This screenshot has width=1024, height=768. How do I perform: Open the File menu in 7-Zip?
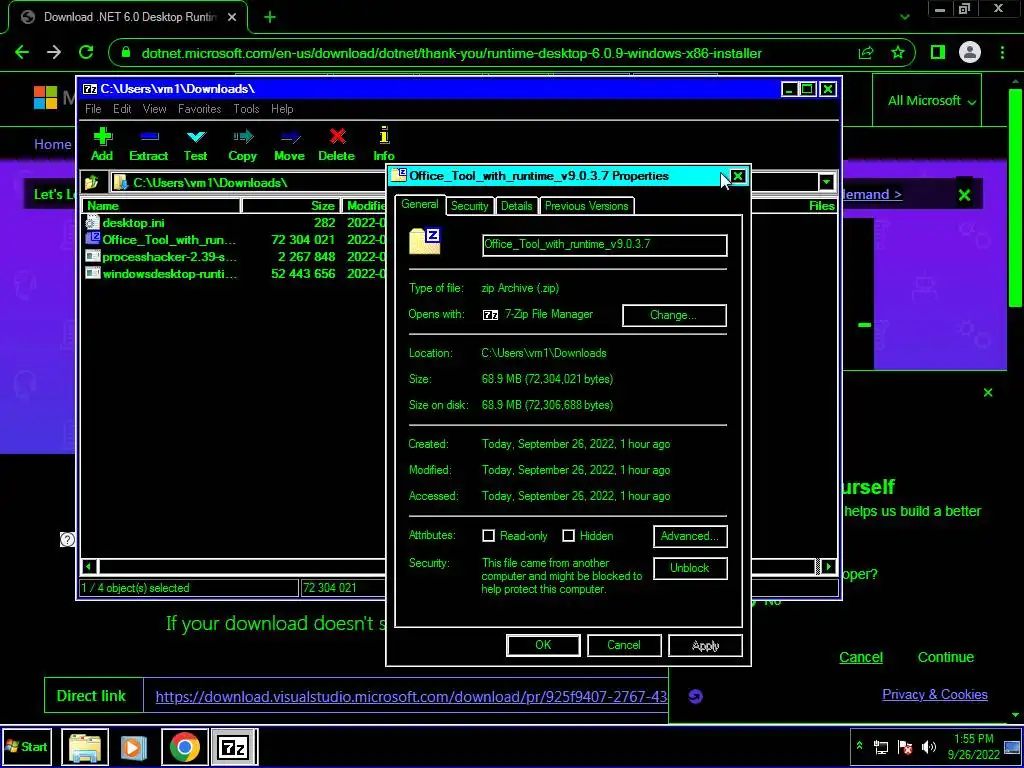point(93,108)
